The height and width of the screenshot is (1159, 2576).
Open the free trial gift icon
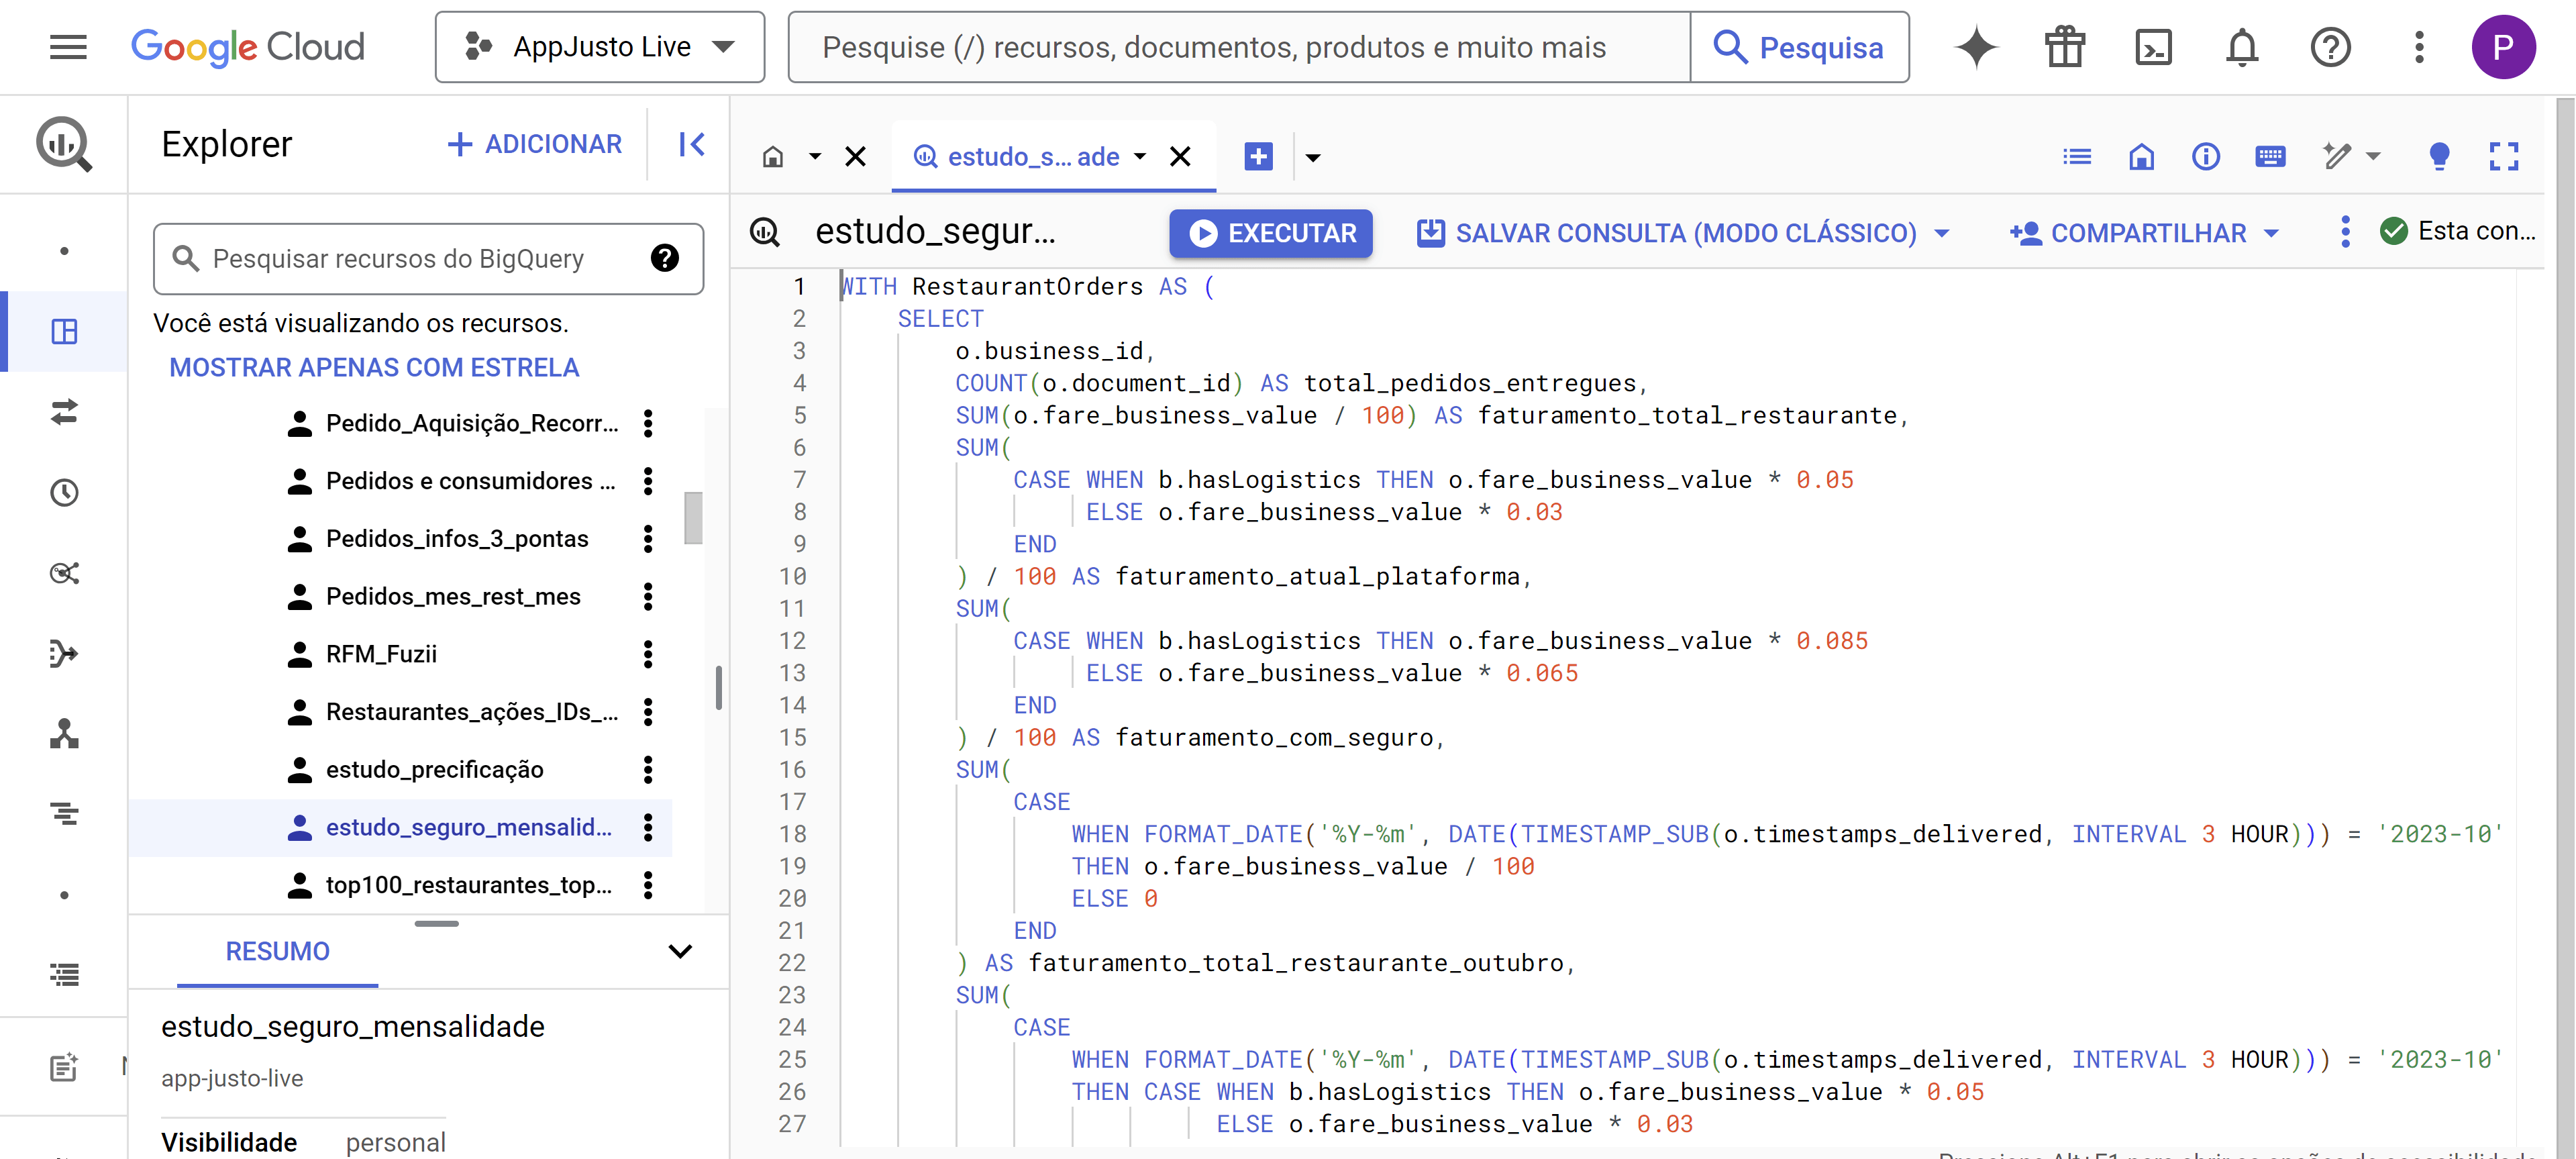click(x=2064, y=47)
